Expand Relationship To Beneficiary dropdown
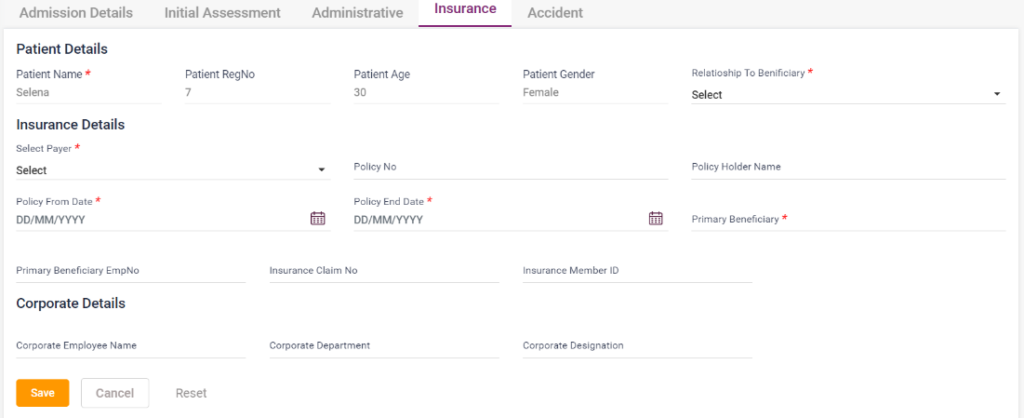 847,95
